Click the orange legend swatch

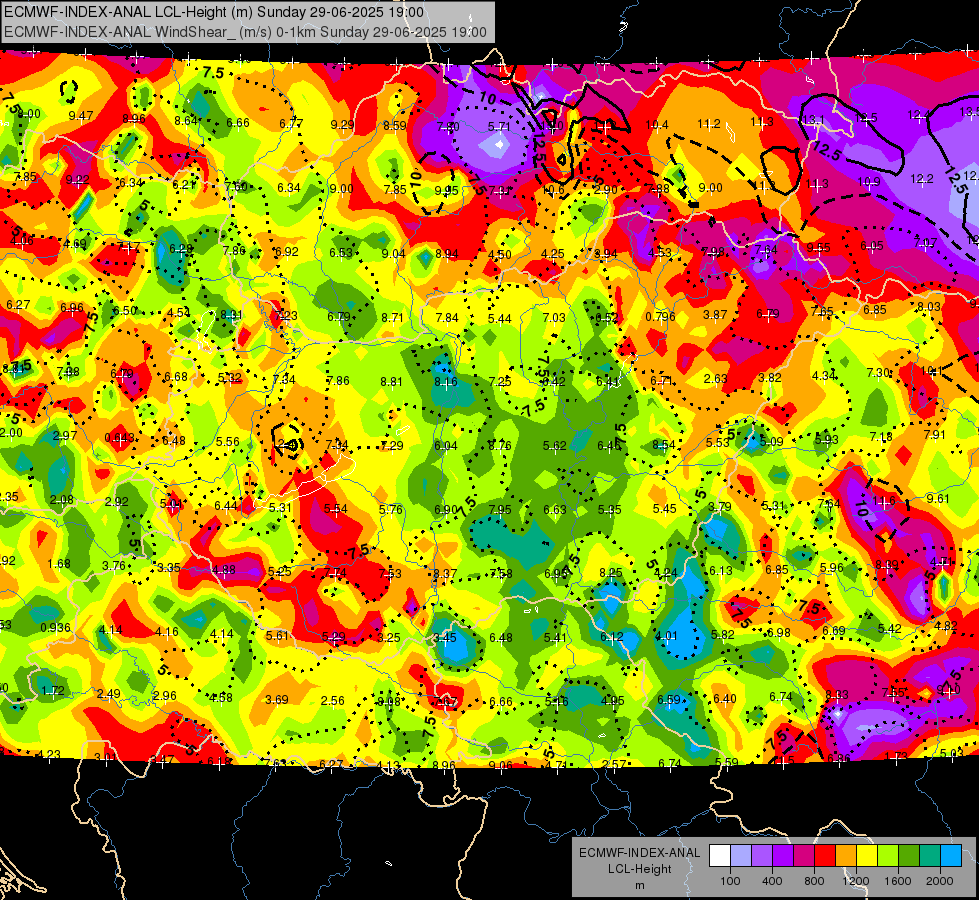(846, 856)
